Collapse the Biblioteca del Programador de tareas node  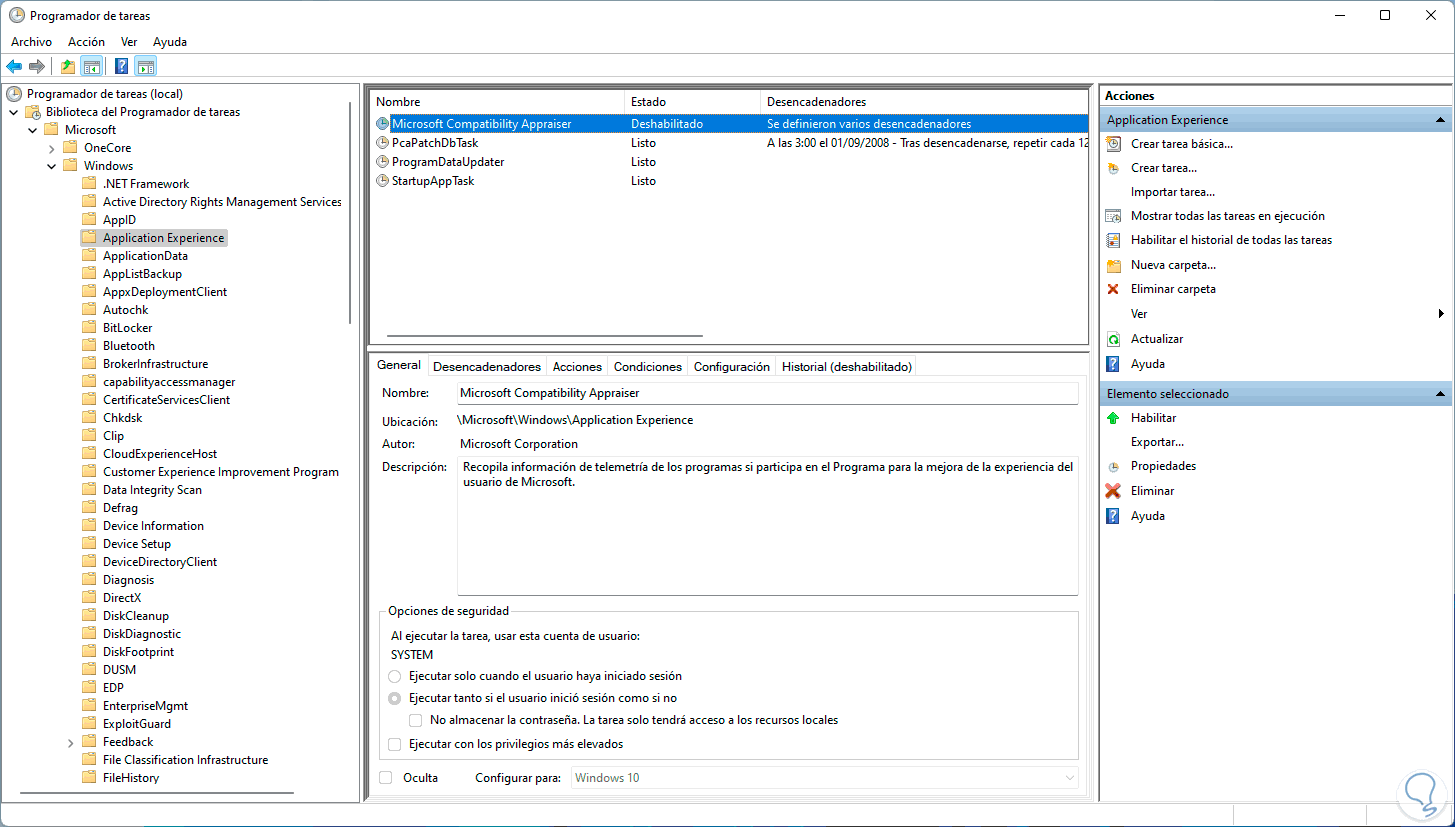(13, 112)
